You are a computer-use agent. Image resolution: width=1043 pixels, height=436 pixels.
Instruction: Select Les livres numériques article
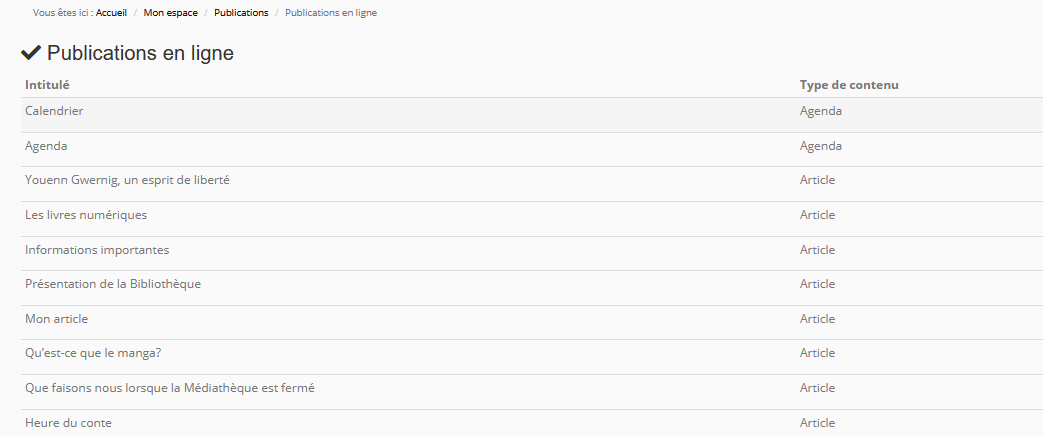[x=86, y=215]
